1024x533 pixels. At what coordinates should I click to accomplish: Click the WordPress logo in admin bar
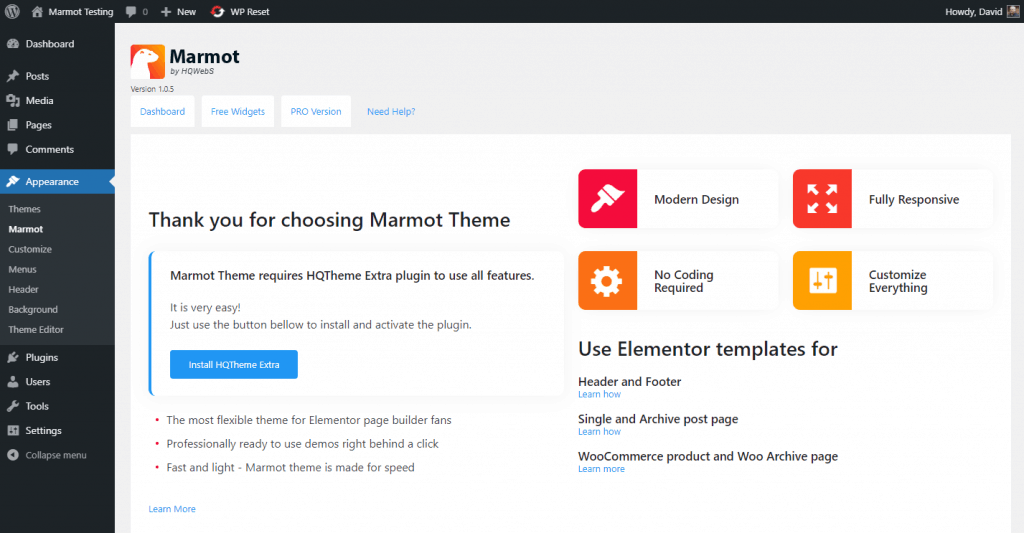point(13,12)
